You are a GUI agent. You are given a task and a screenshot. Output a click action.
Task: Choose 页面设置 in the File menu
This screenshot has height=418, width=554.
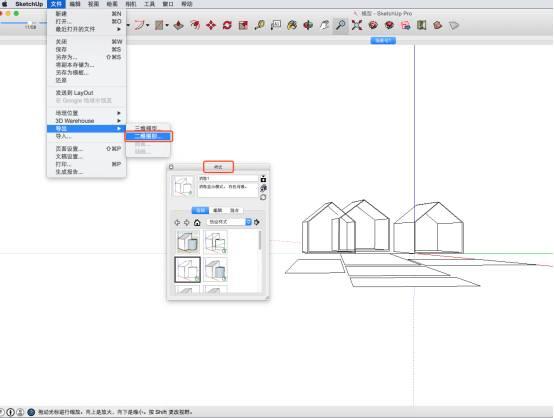pos(88,149)
